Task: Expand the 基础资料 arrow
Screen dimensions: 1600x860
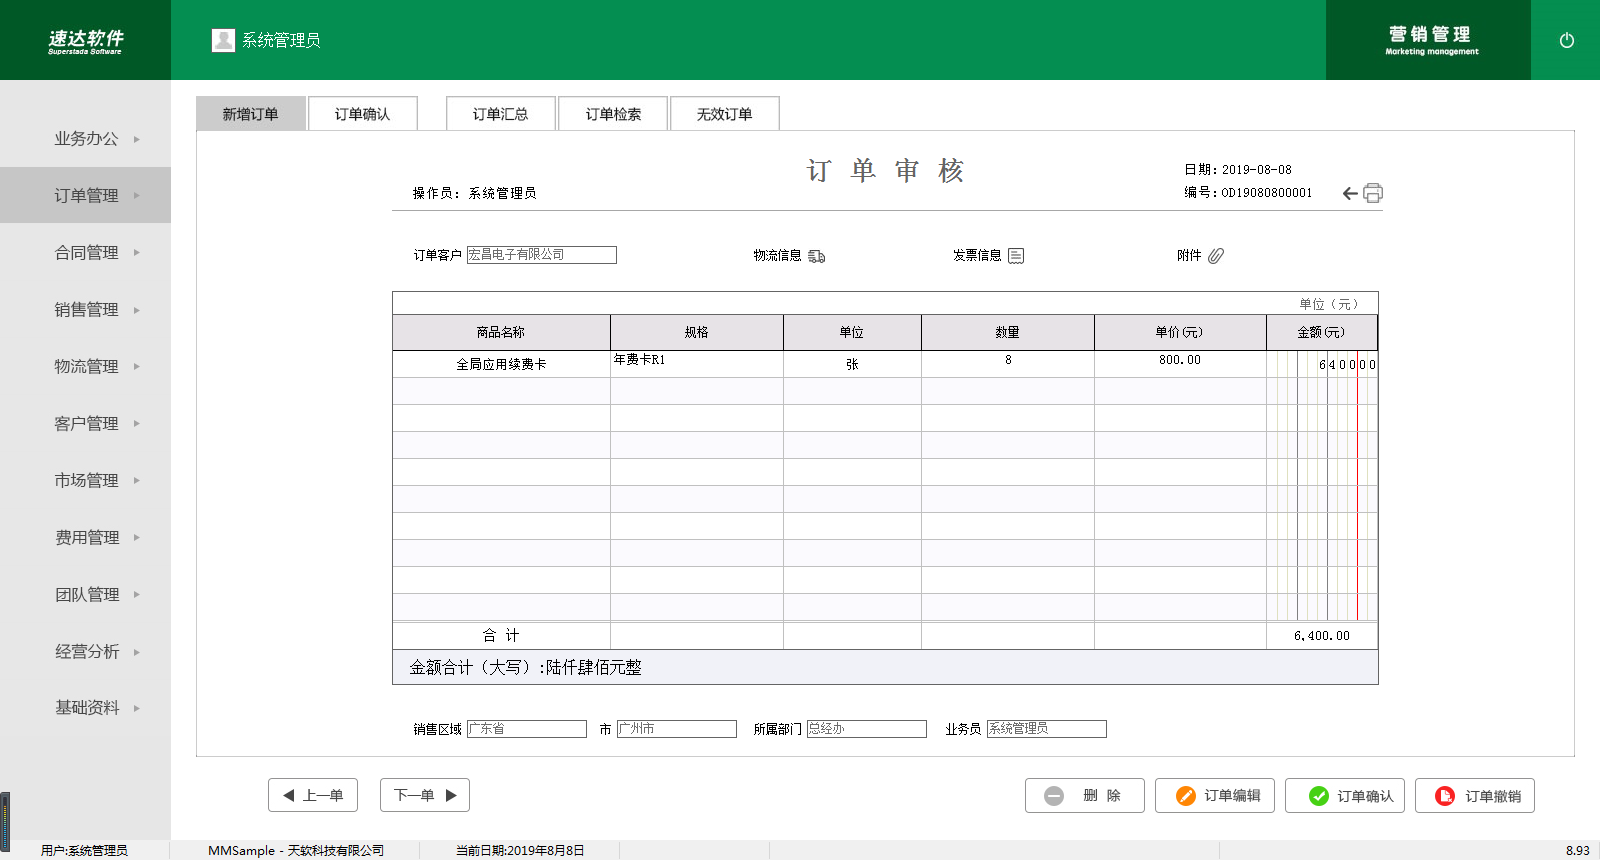Action: coord(137,708)
